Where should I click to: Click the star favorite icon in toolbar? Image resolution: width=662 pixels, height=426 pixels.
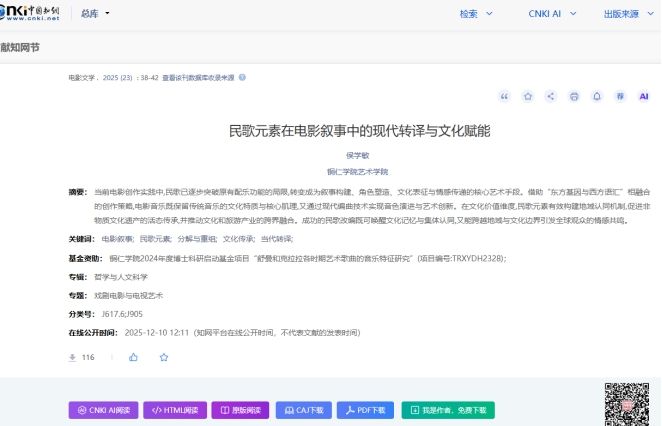coord(528,97)
